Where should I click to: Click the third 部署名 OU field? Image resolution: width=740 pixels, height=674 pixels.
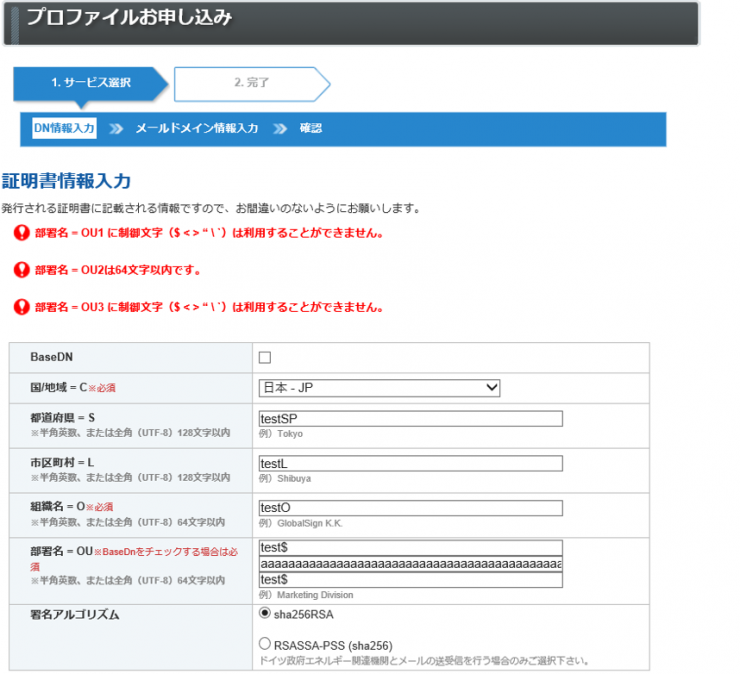(x=411, y=580)
